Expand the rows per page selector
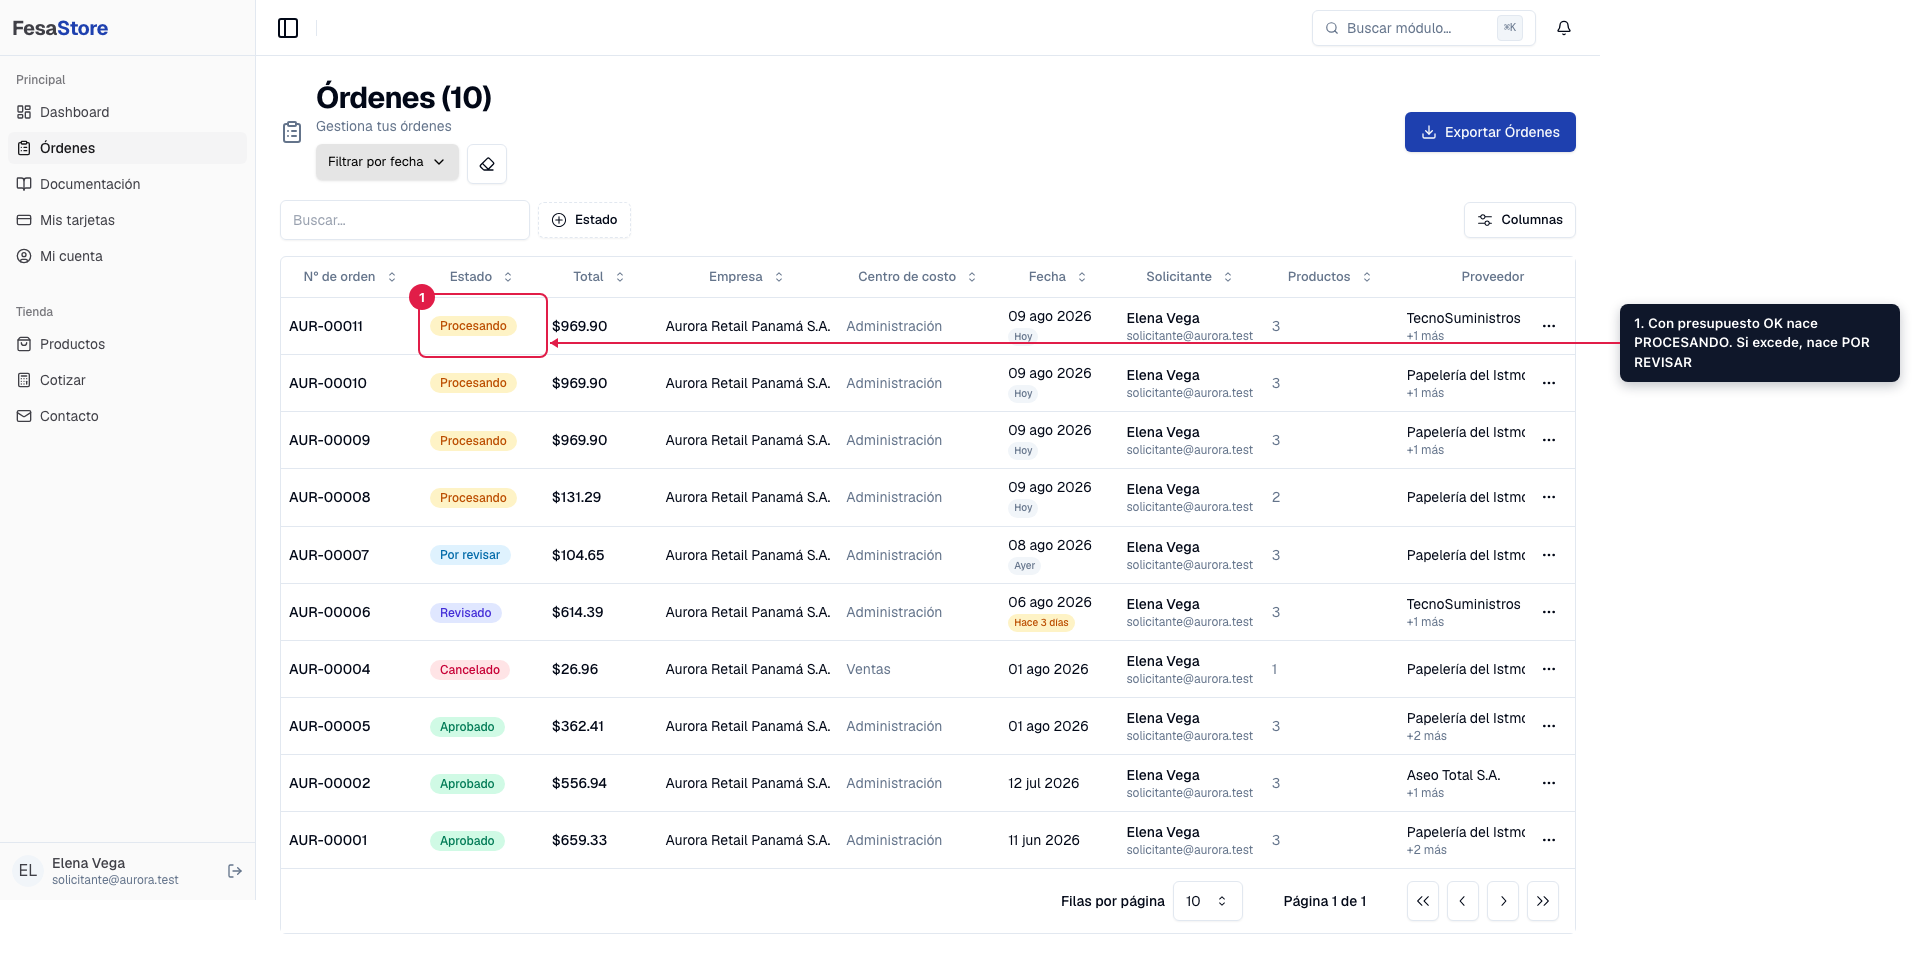 (x=1207, y=901)
